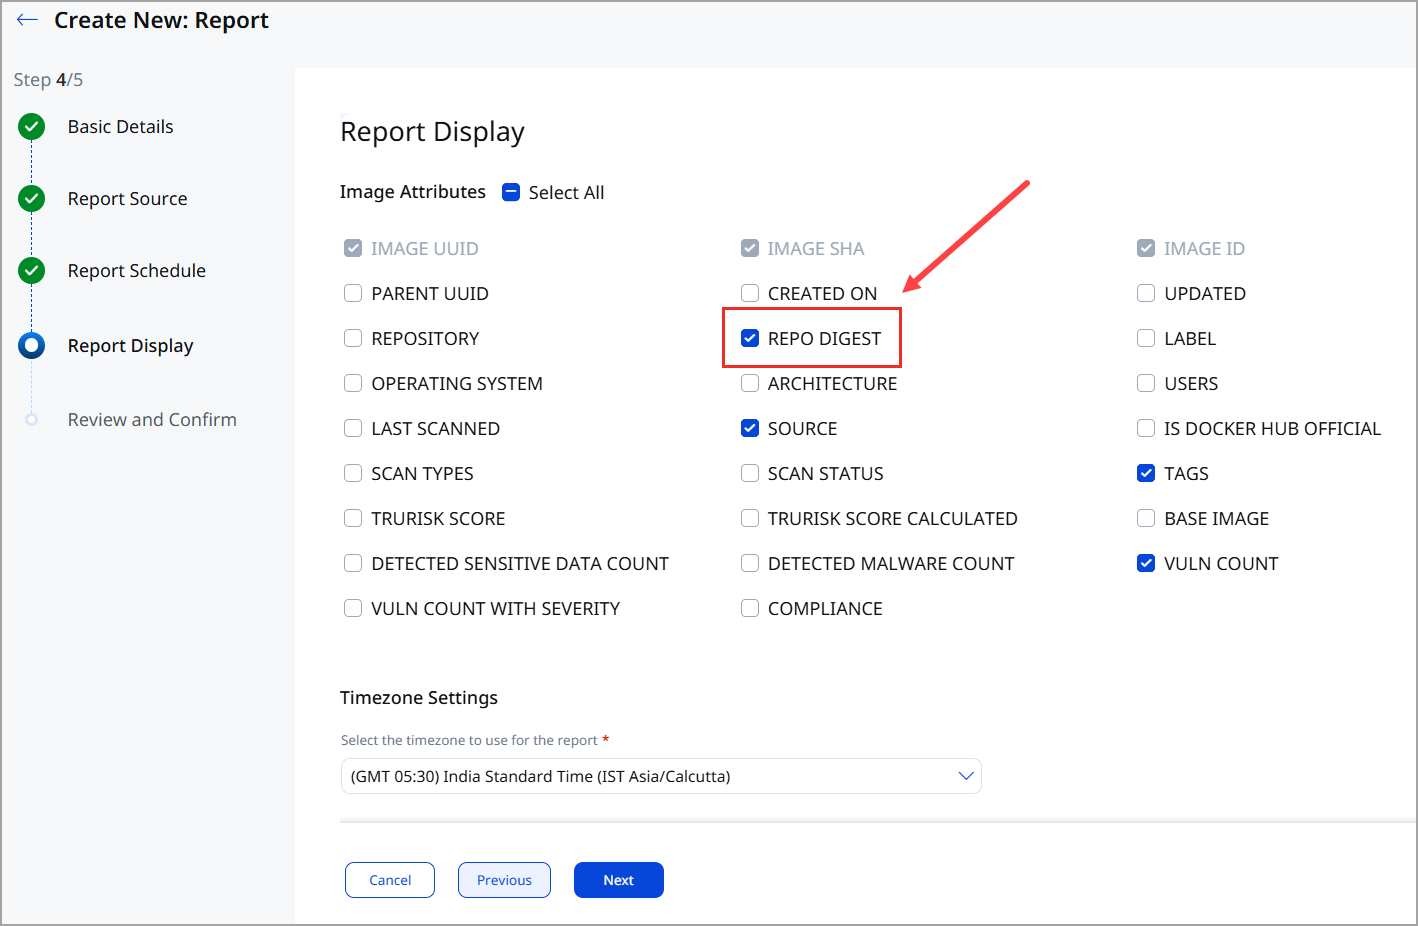This screenshot has height=926, width=1418.
Task: Check VULN COUNT WITH SEVERITY
Action: pos(353,609)
